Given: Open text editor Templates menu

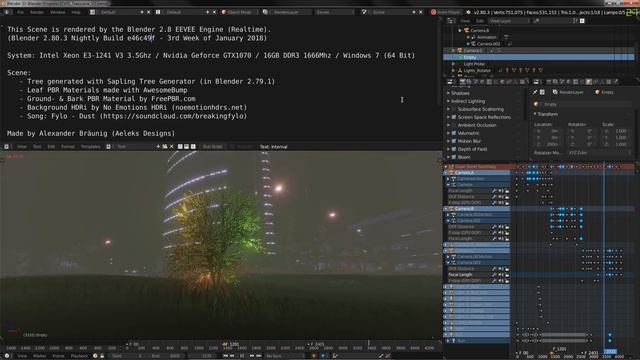Looking at the screenshot, I should [90, 147].
